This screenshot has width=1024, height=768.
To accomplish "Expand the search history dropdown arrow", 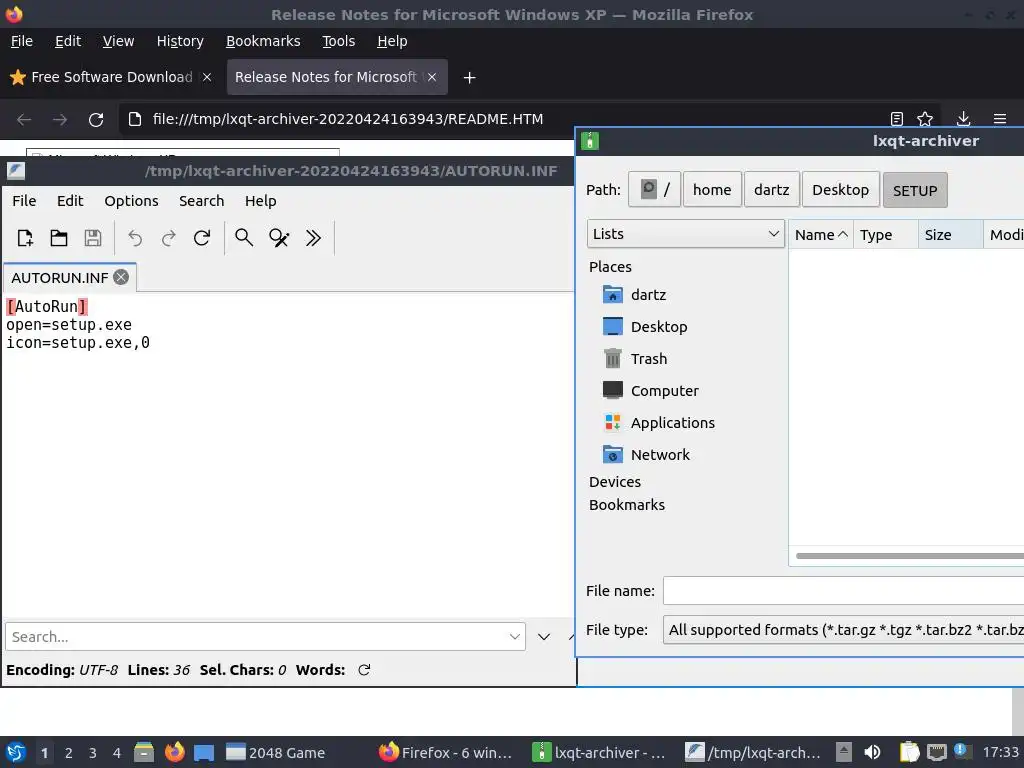I will [515, 637].
